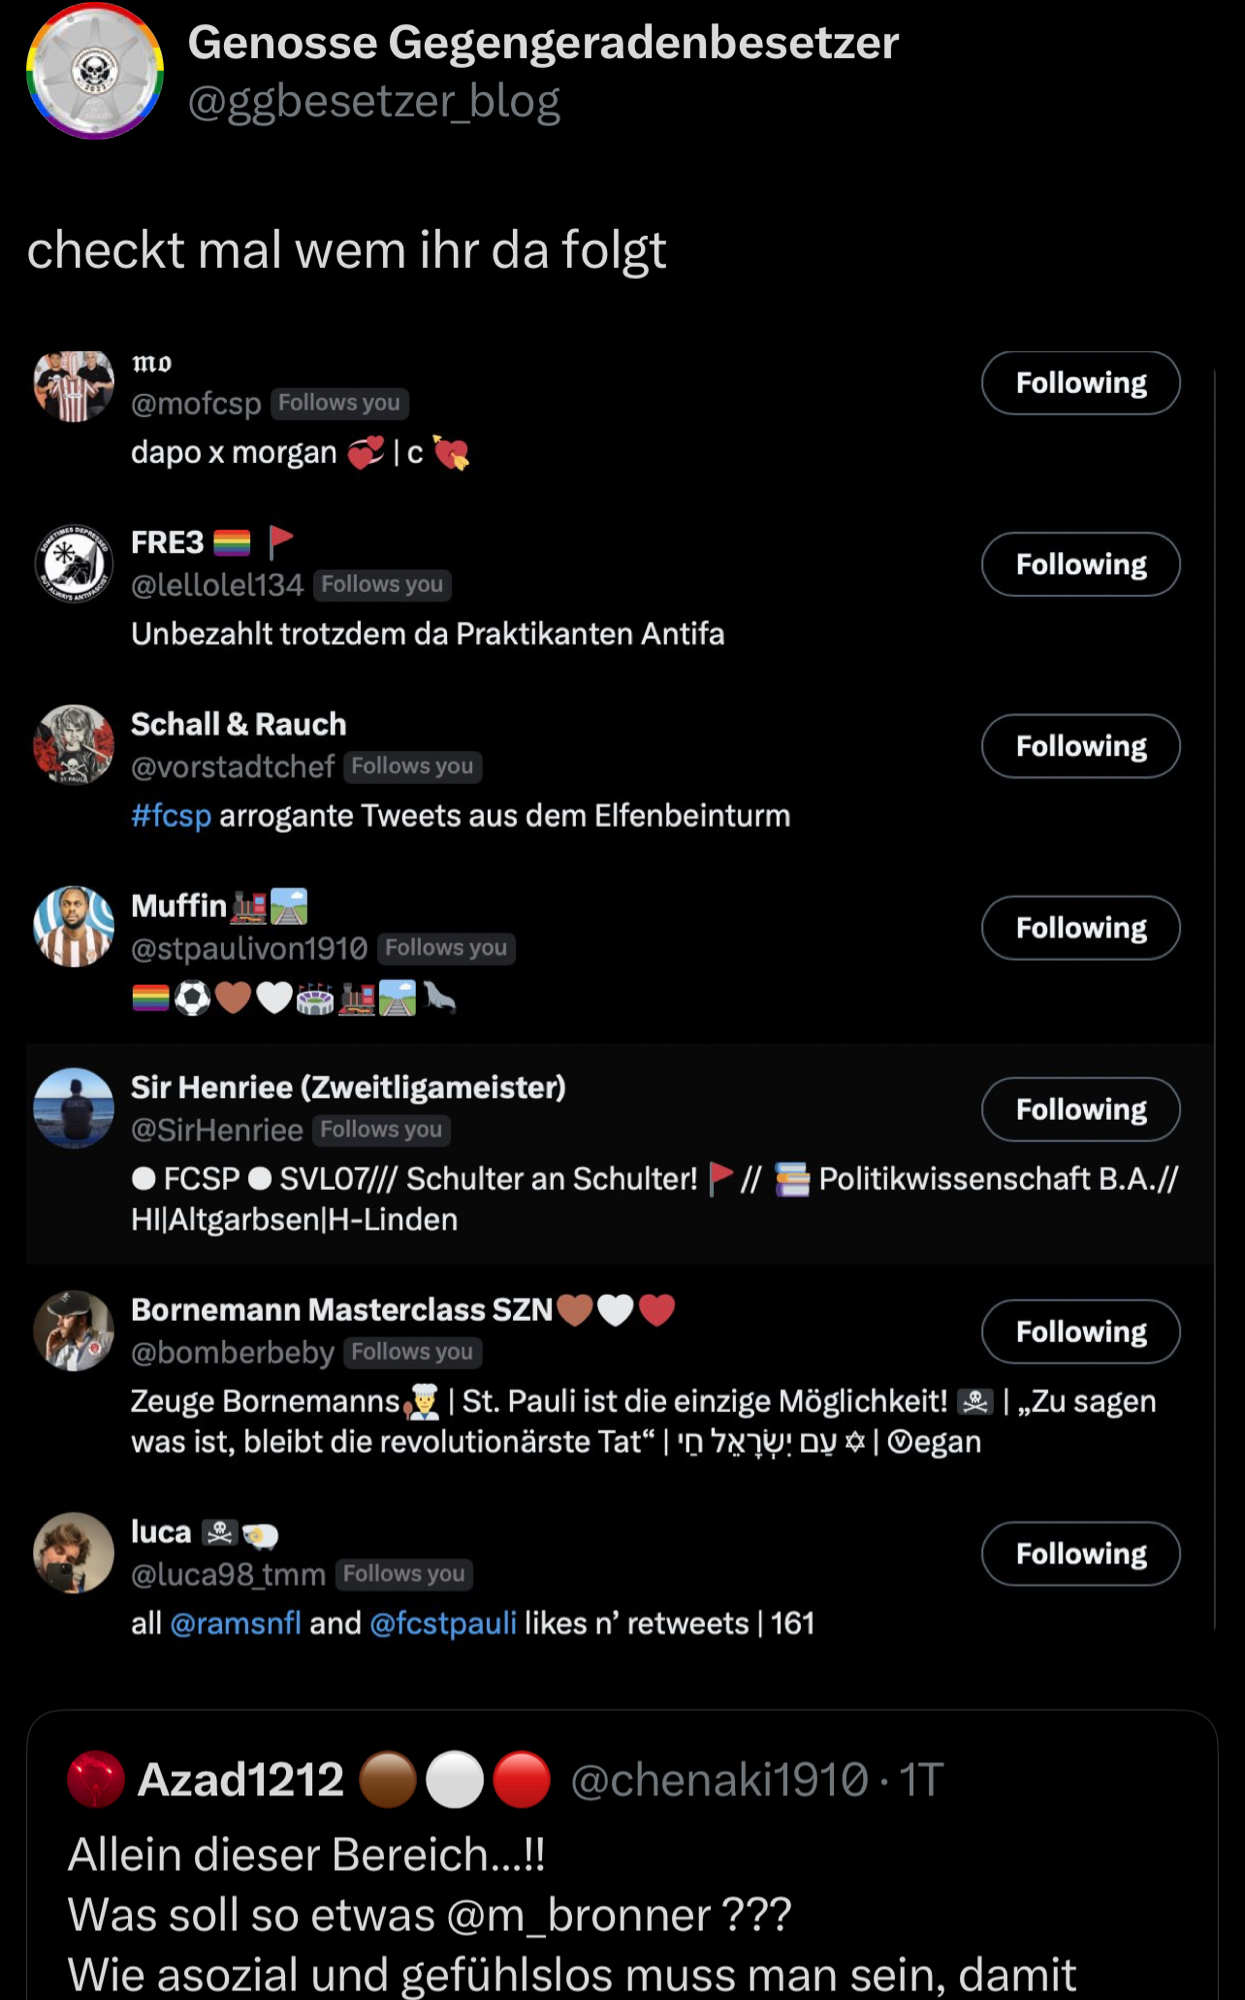Open the @ramsnfl mention link
This screenshot has width=1245, height=2000.
(236, 1623)
